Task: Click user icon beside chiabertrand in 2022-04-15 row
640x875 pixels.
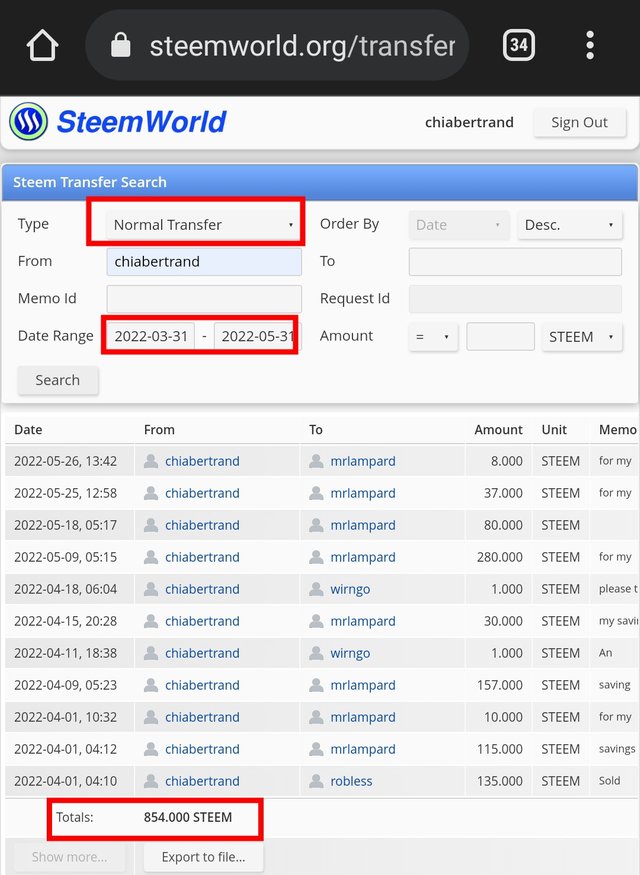Action: click(151, 622)
